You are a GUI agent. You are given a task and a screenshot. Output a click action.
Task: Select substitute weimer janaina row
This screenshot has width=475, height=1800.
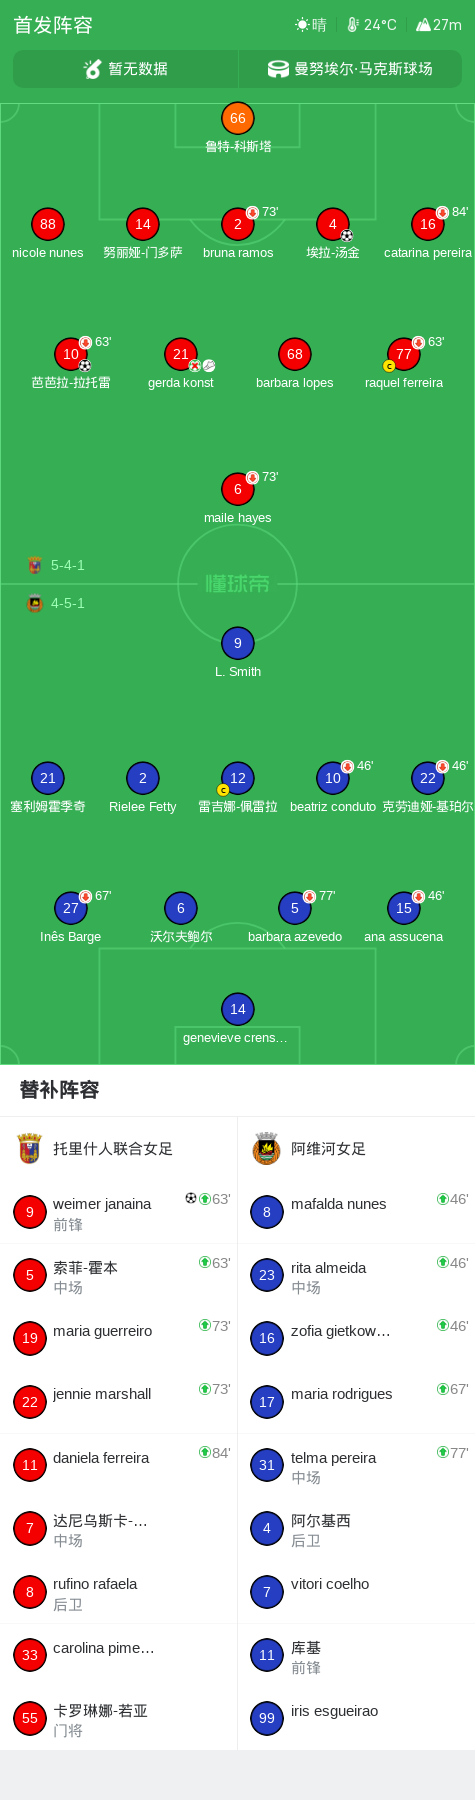[119, 1213]
